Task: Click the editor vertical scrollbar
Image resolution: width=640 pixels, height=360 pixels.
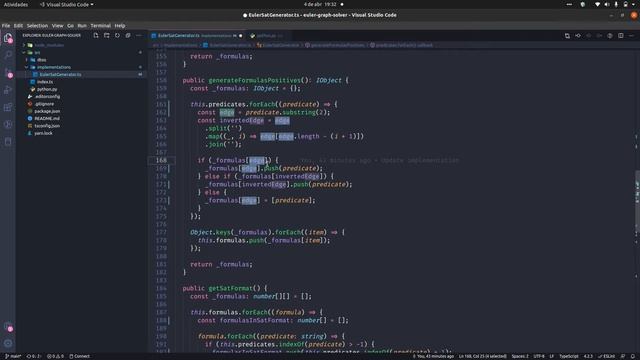Action: click(637, 200)
